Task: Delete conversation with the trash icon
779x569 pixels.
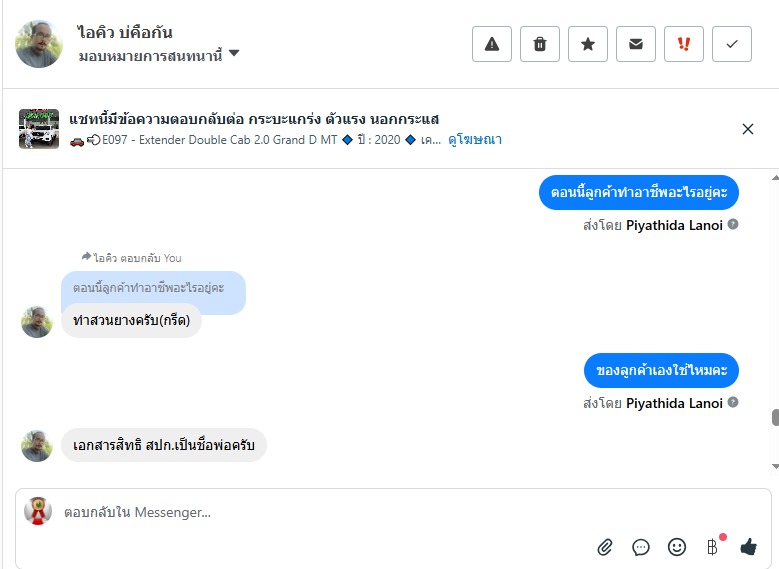Action: (x=540, y=44)
